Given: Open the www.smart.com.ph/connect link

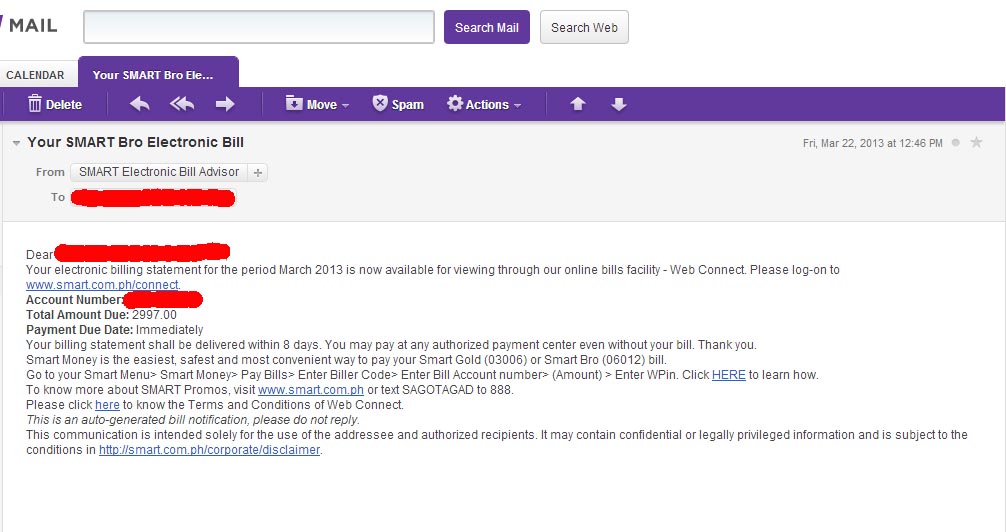Looking at the screenshot, I should (x=103, y=285).
